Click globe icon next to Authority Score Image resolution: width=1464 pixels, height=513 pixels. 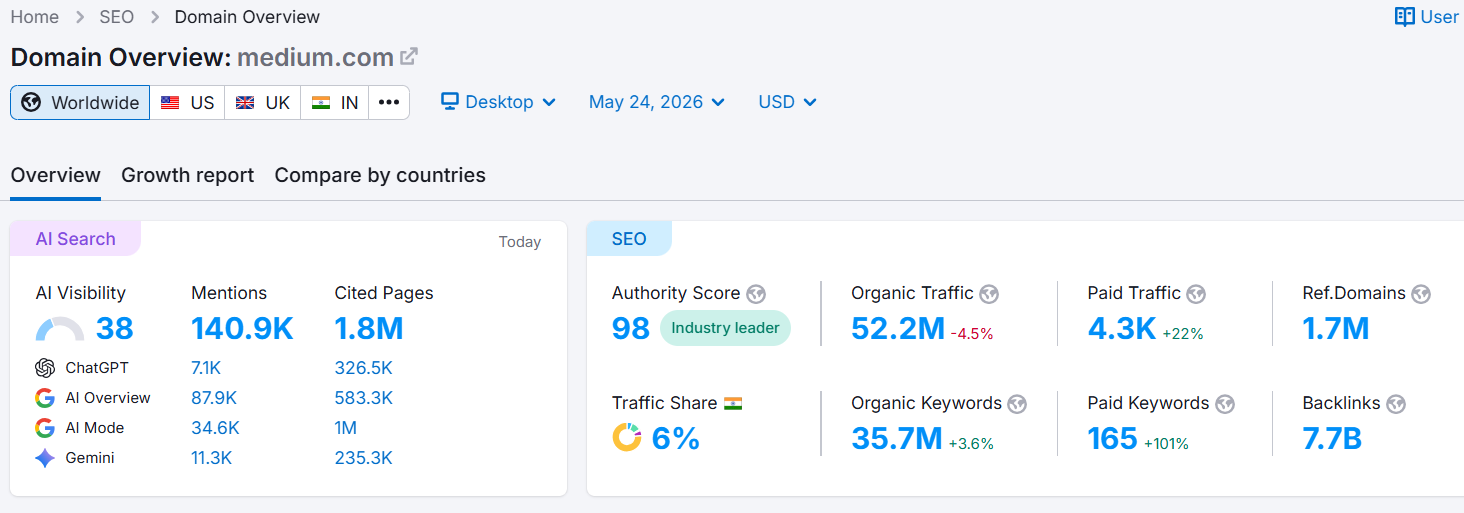pos(756,294)
